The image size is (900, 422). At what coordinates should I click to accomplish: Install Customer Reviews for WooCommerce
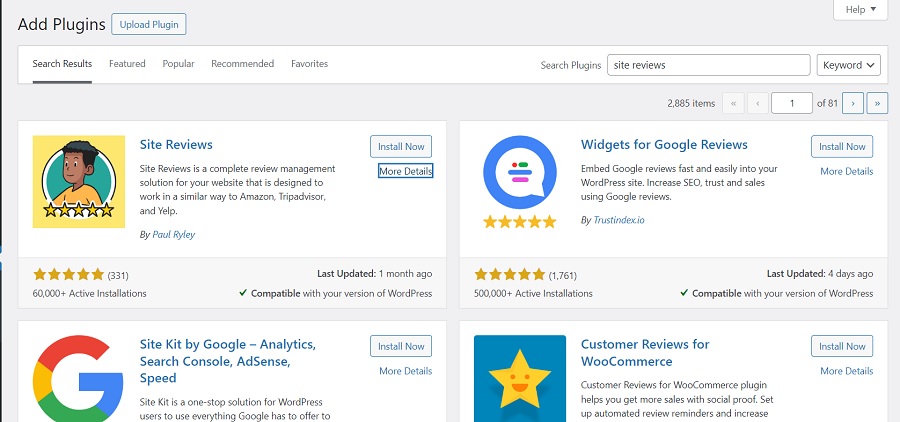[x=842, y=346]
